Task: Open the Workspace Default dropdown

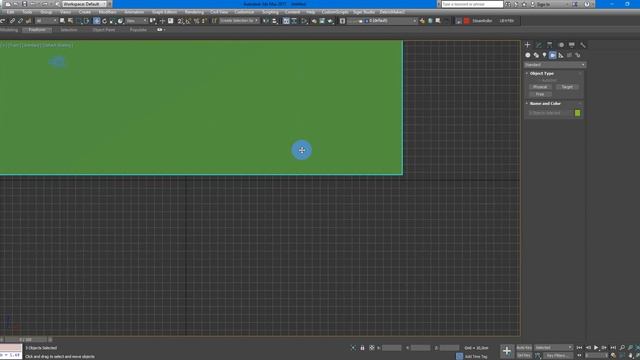Action: pos(84,4)
